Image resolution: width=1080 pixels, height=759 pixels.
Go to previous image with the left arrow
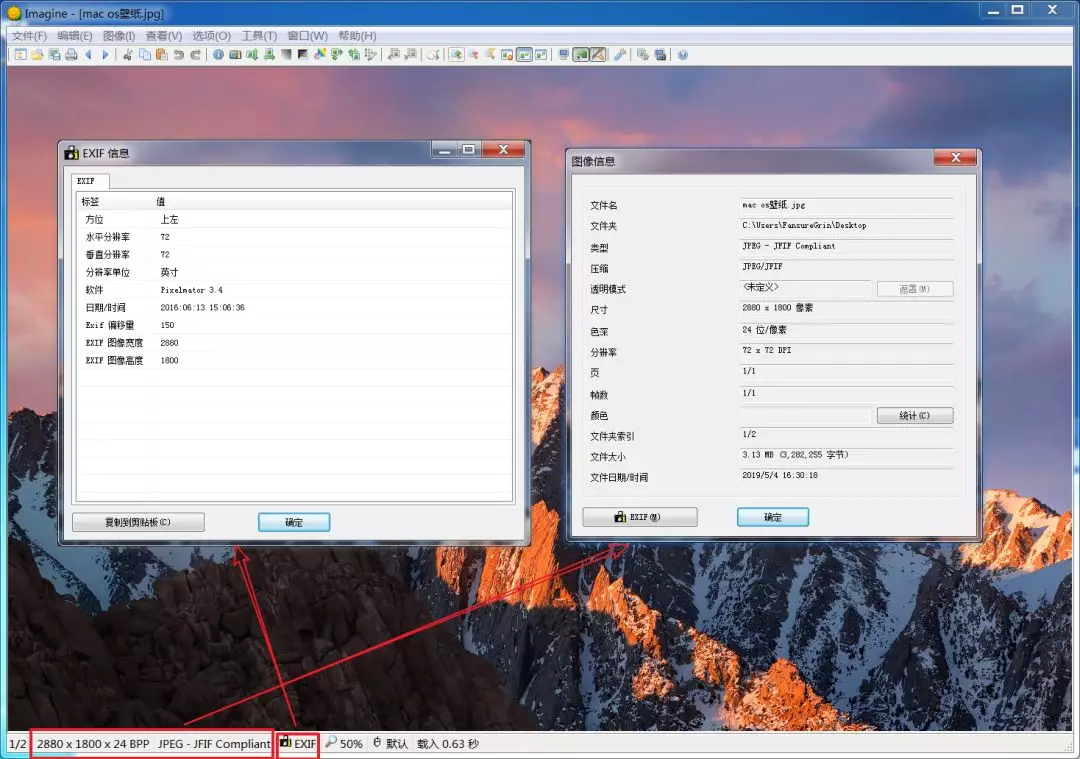(x=88, y=55)
